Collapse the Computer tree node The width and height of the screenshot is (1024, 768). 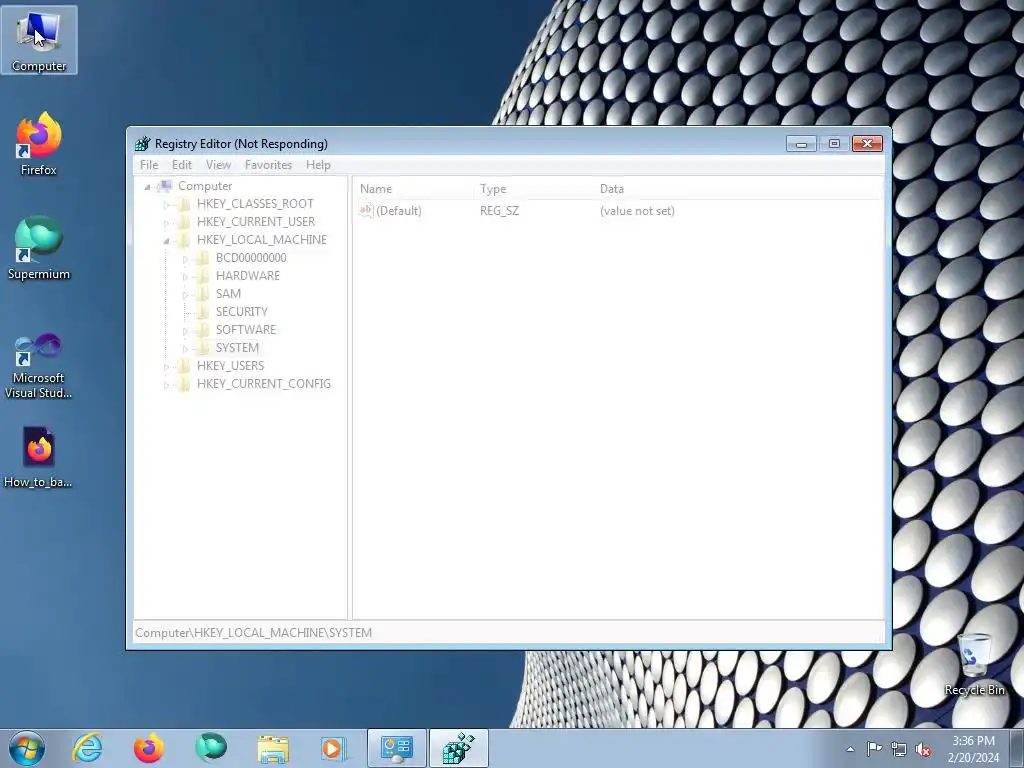pos(148,187)
